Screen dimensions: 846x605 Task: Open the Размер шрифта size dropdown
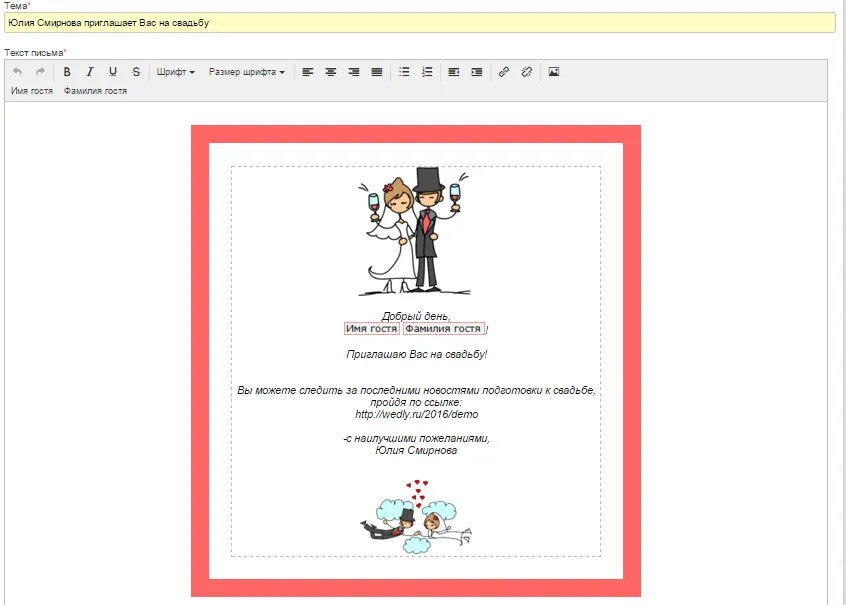click(x=247, y=72)
